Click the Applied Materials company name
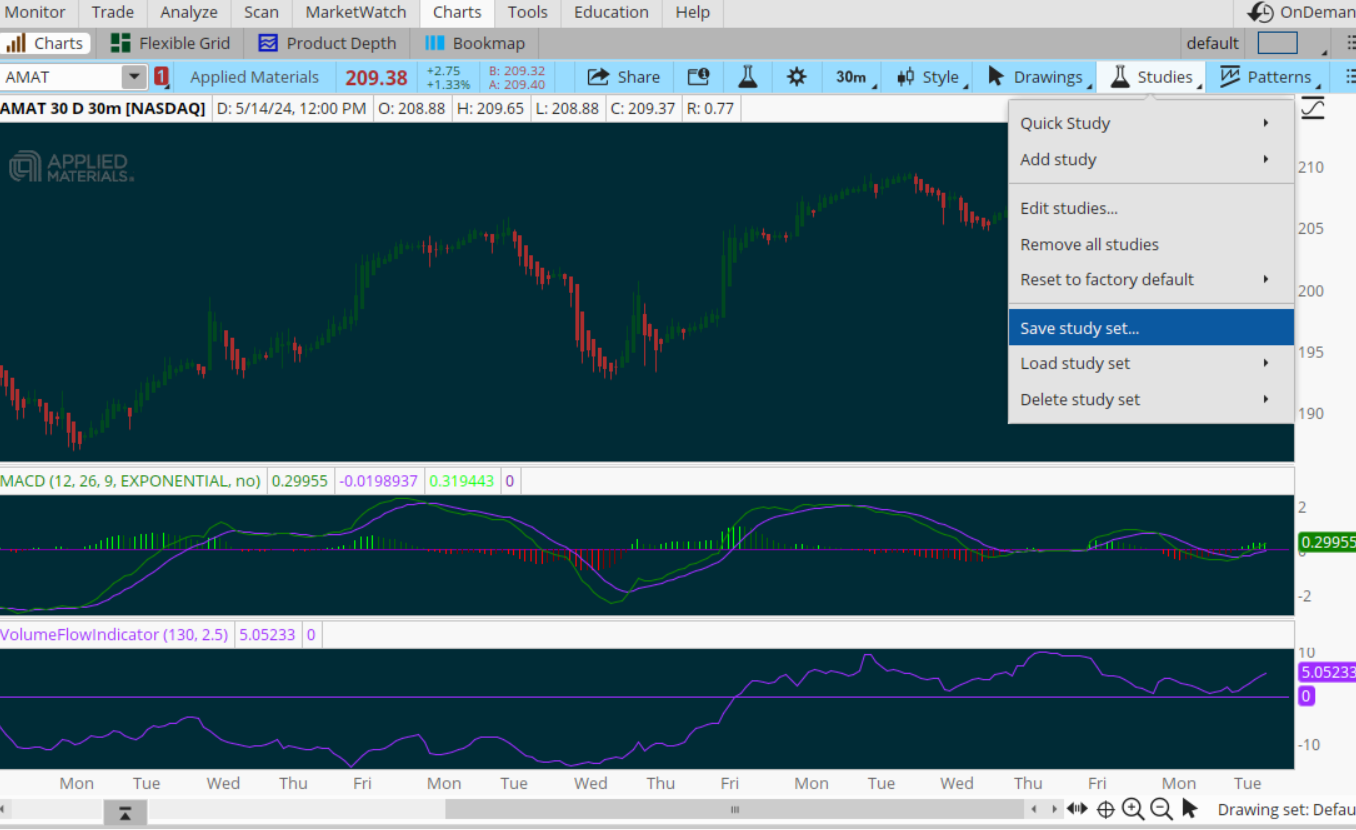The width and height of the screenshot is (1356, 830). pos(254,77)
